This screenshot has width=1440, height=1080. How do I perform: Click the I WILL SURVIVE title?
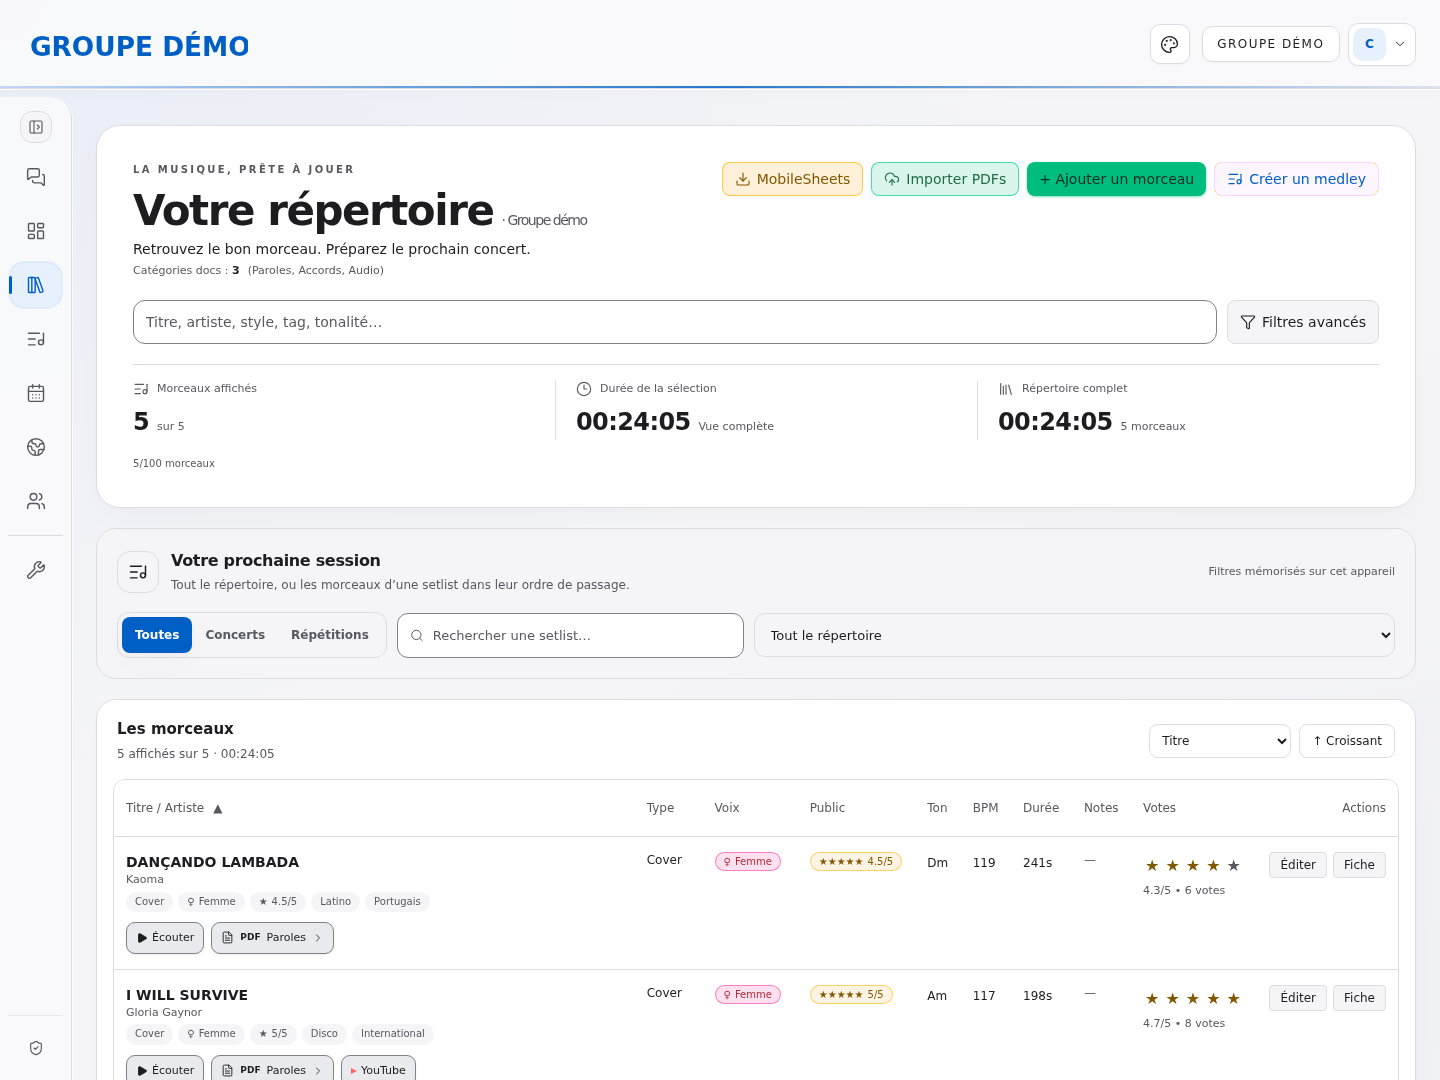point(187,995)
